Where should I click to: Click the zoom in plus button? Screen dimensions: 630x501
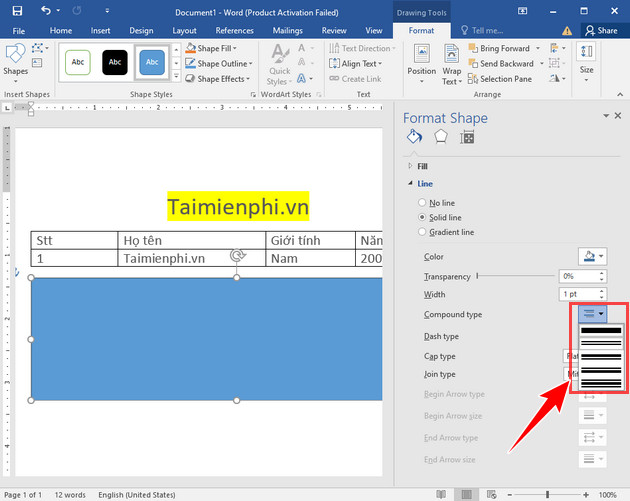point(586,495)
